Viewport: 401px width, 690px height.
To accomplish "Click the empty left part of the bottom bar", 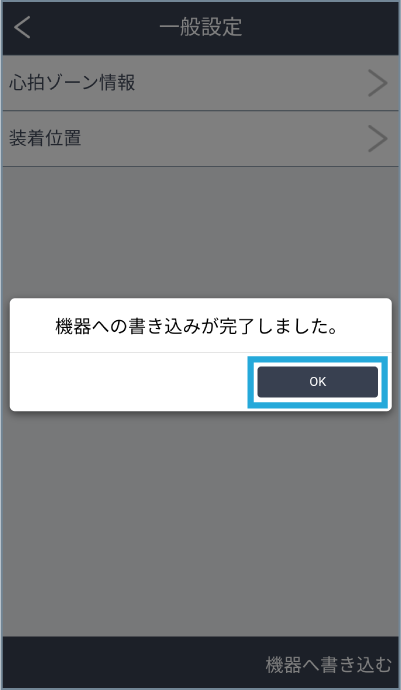I will coord(133,664).
